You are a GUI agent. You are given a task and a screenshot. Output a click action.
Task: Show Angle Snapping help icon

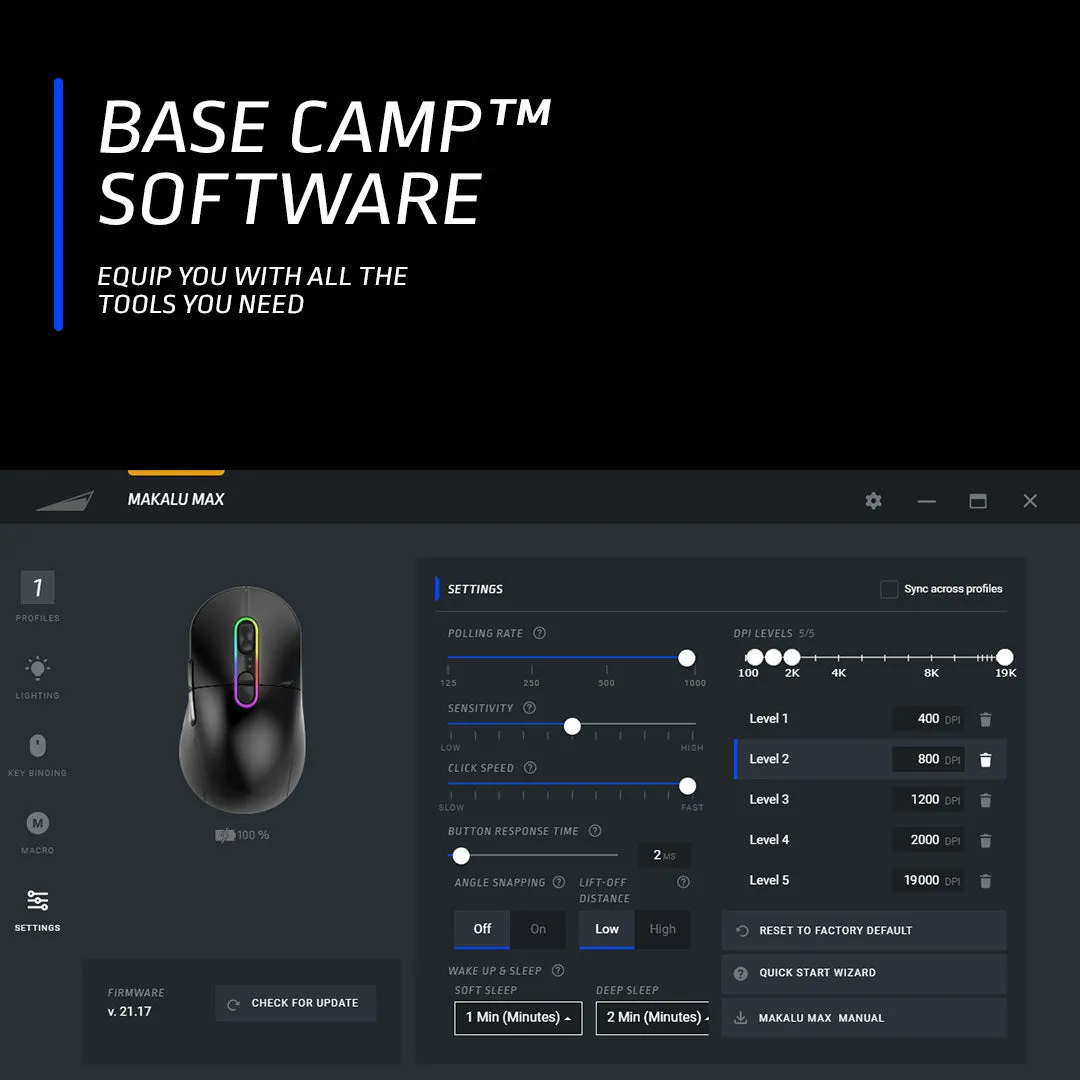coord(559,882)
